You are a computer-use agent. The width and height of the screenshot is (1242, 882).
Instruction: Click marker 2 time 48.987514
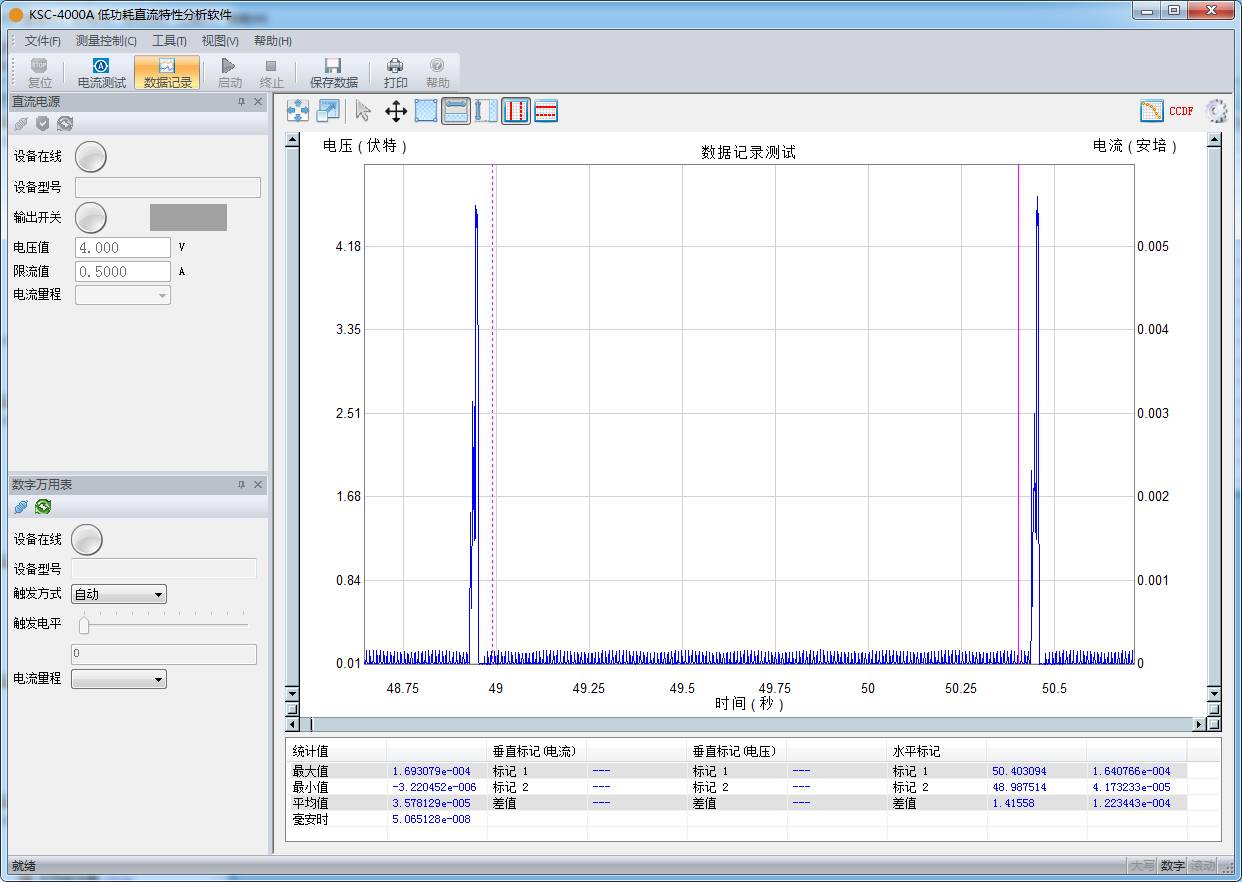[1019, 787]
